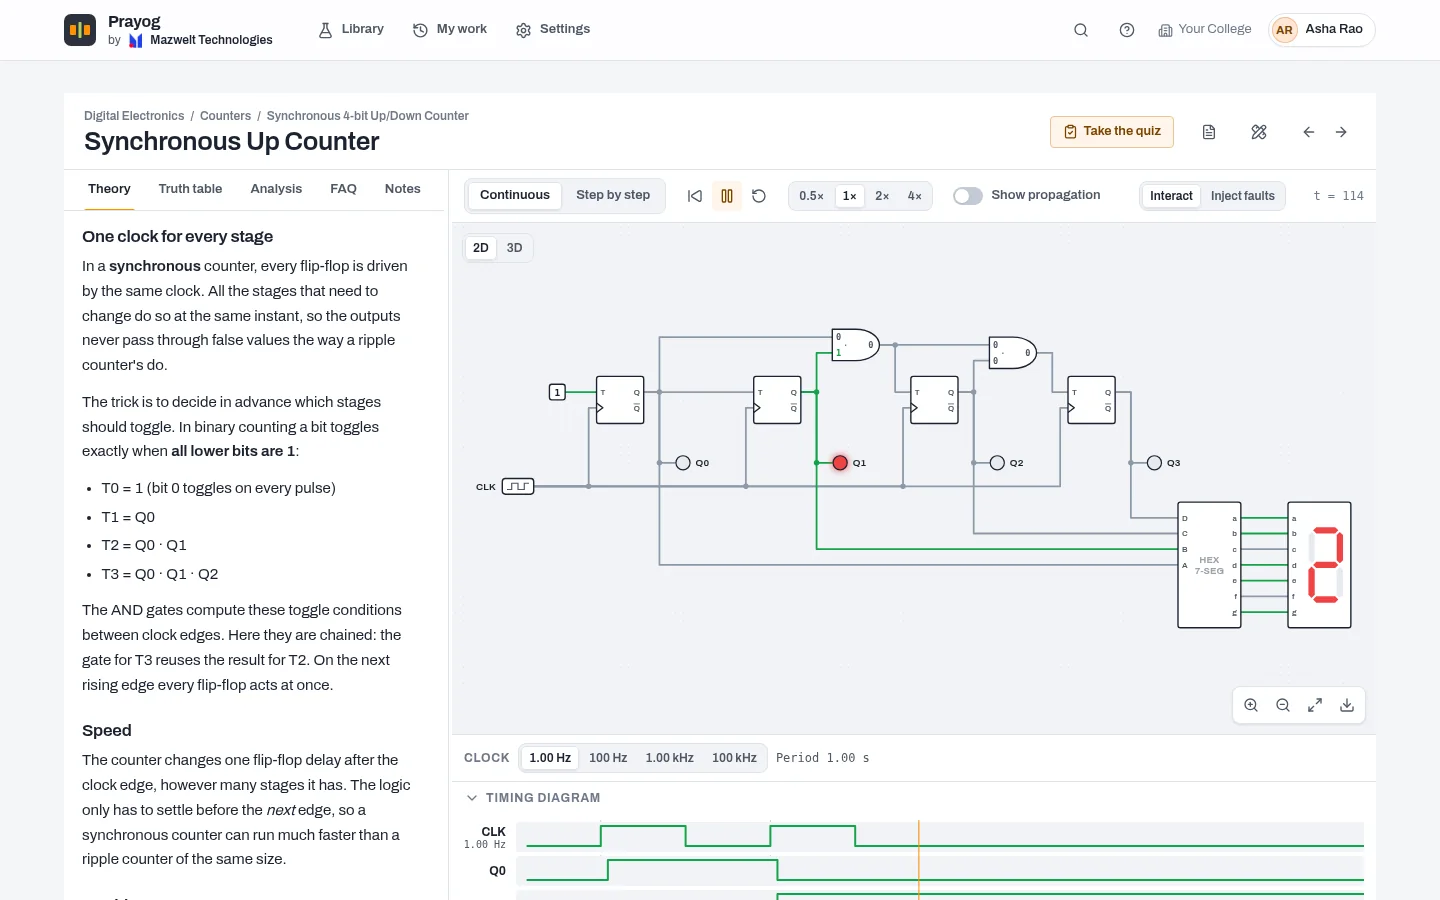Viewport: 1440px width, 900px height.
Task: Click the constant 1 input box
Action: pyautogui.click(x=557, y=392)
